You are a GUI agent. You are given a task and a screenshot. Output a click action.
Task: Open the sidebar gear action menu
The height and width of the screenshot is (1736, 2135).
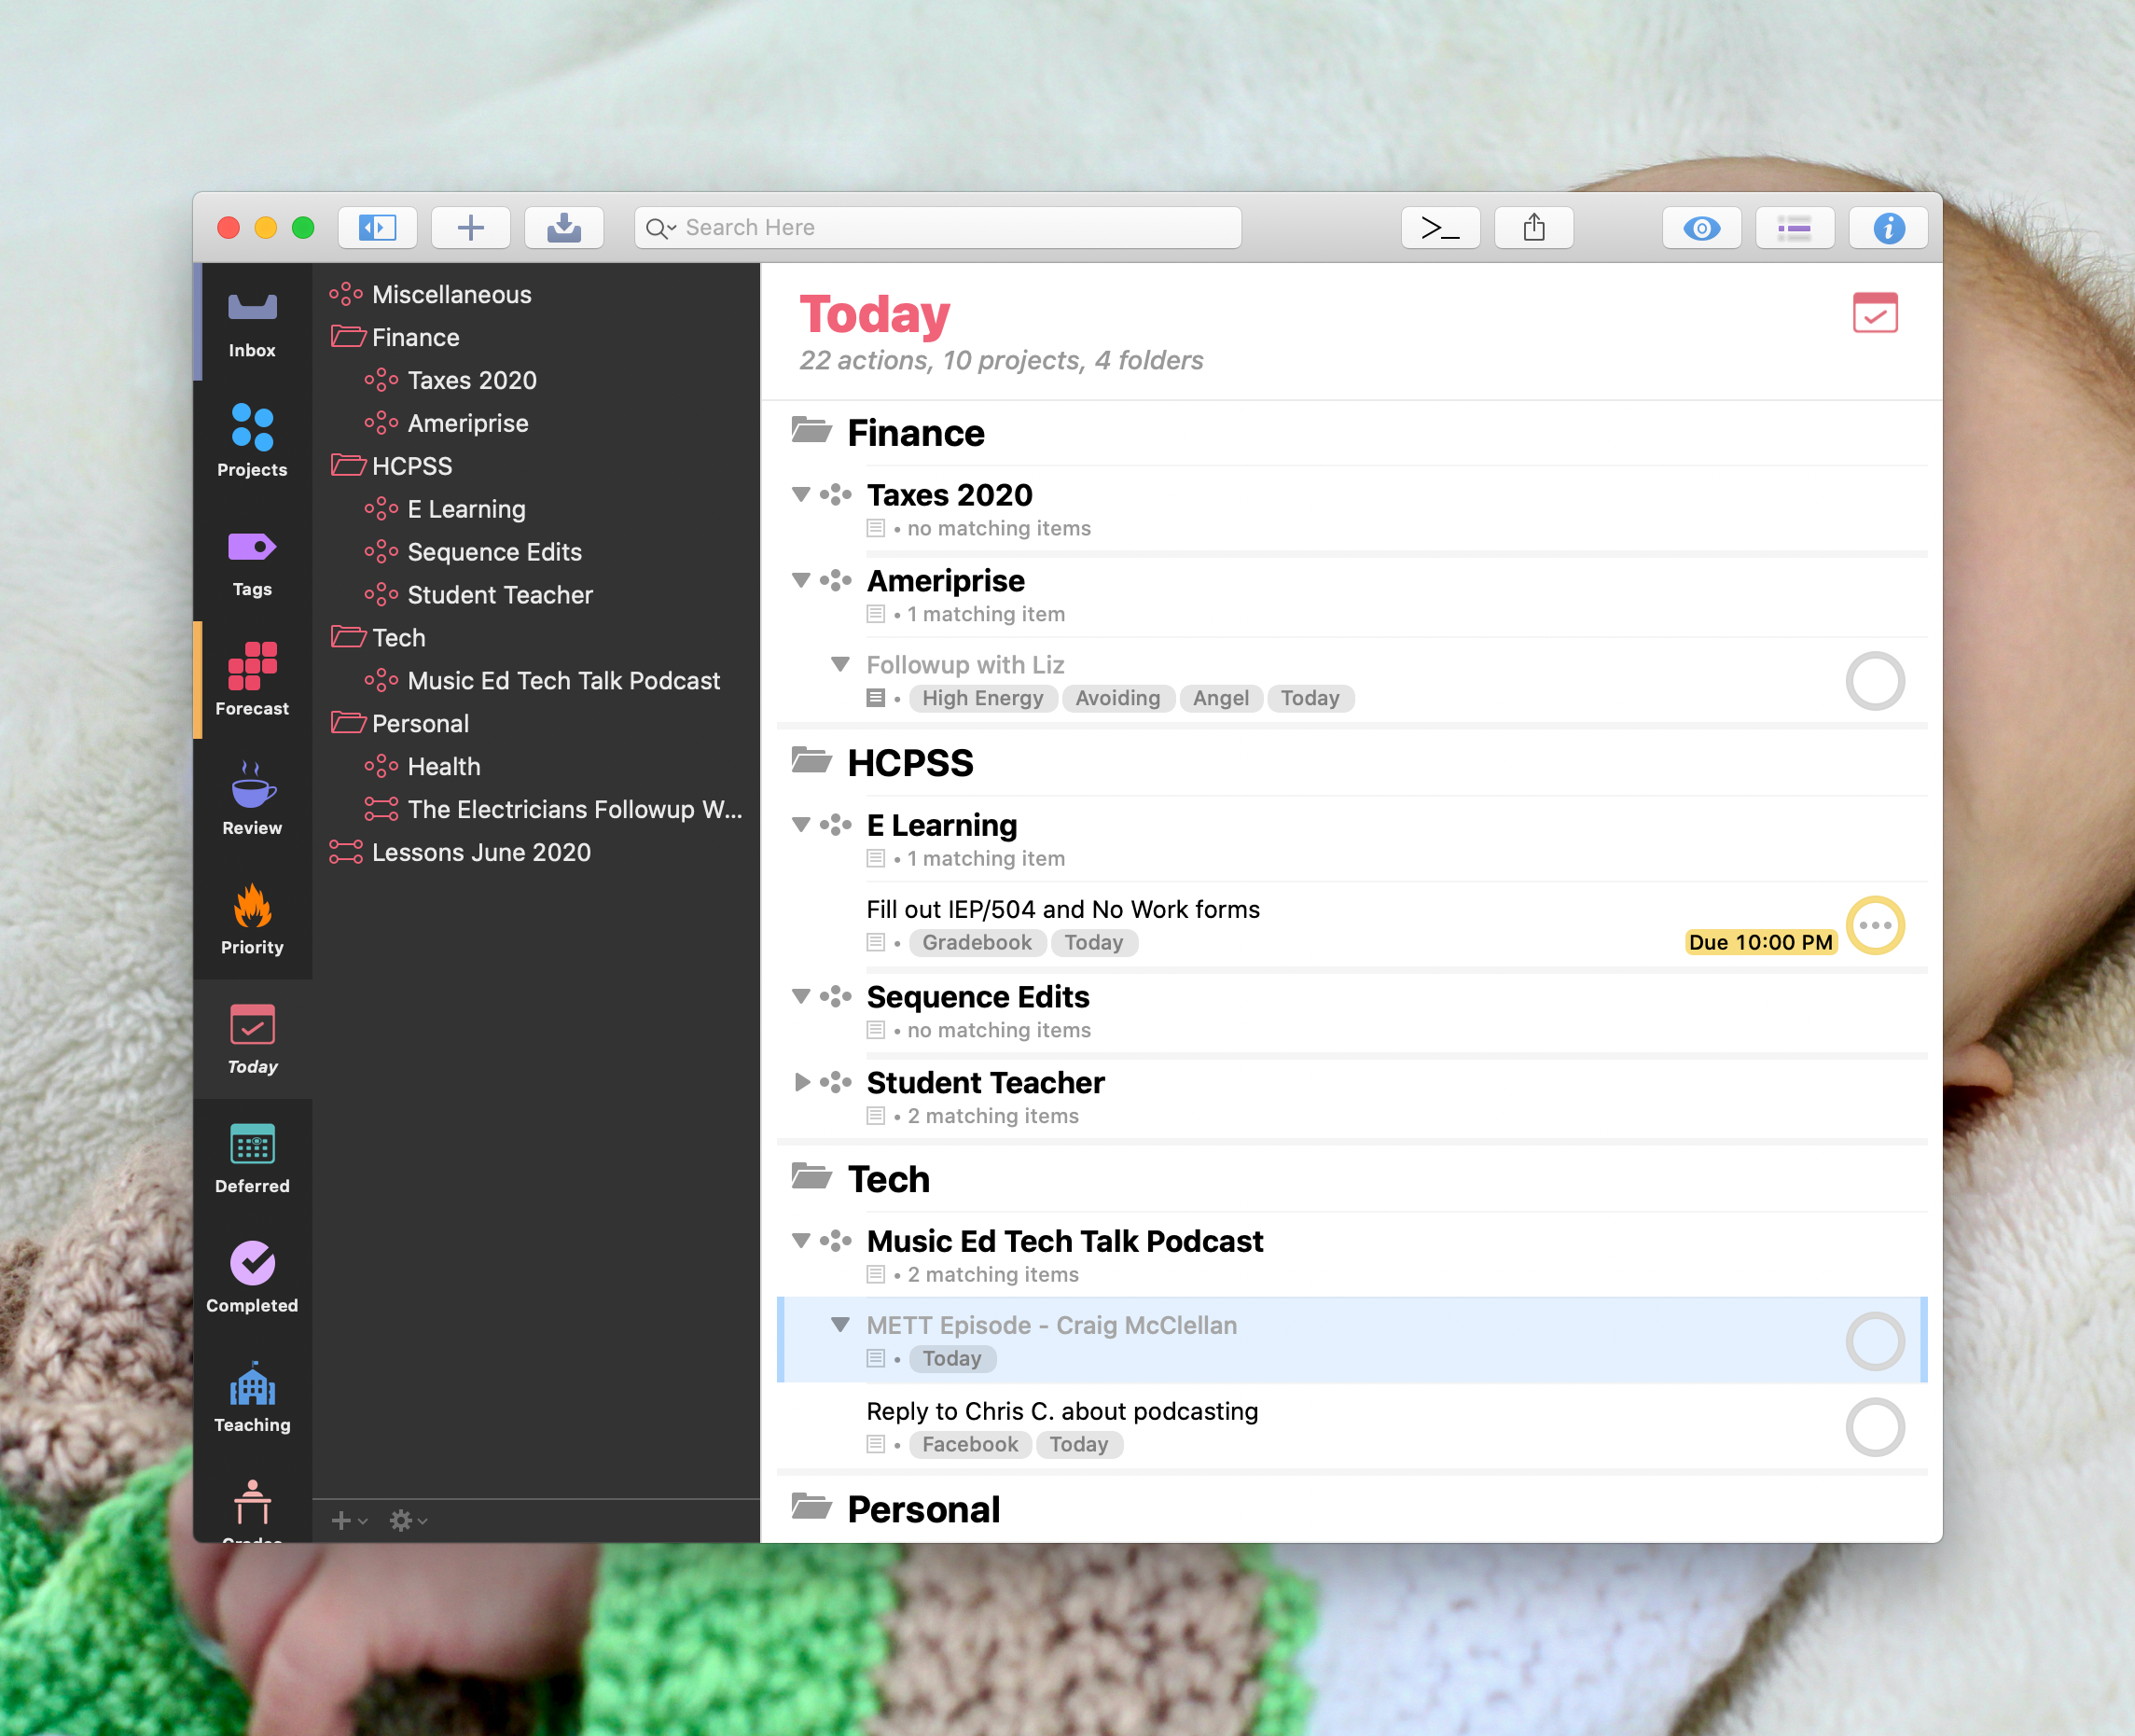click(x=408, y=1521)
